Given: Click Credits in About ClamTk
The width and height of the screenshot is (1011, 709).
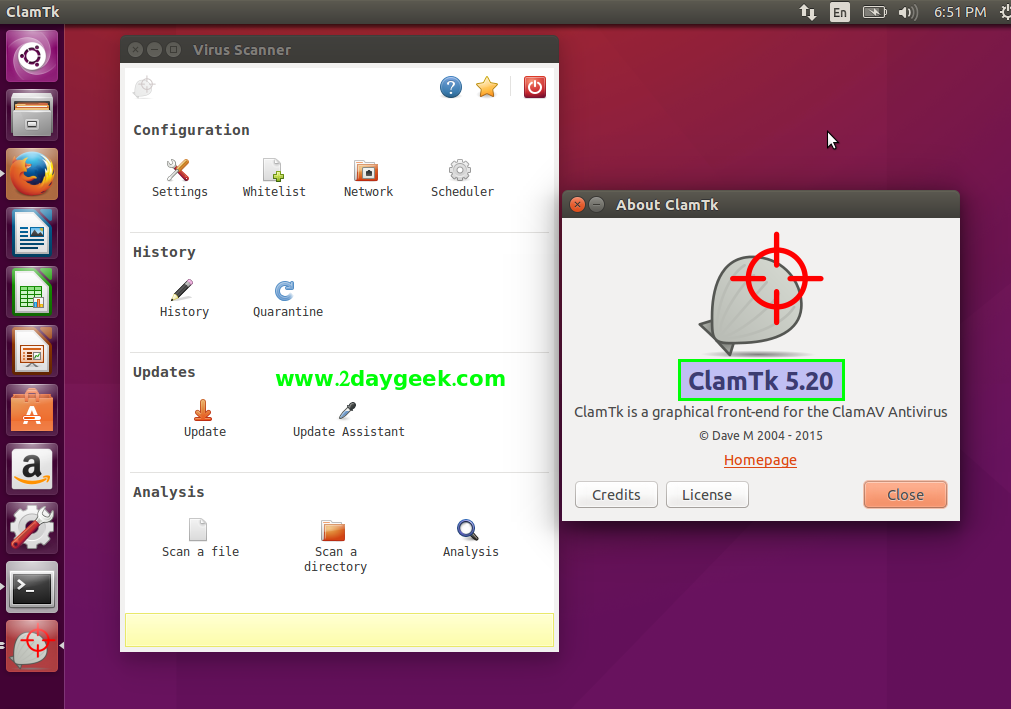Looking at the screenshot, I should 616,494.
